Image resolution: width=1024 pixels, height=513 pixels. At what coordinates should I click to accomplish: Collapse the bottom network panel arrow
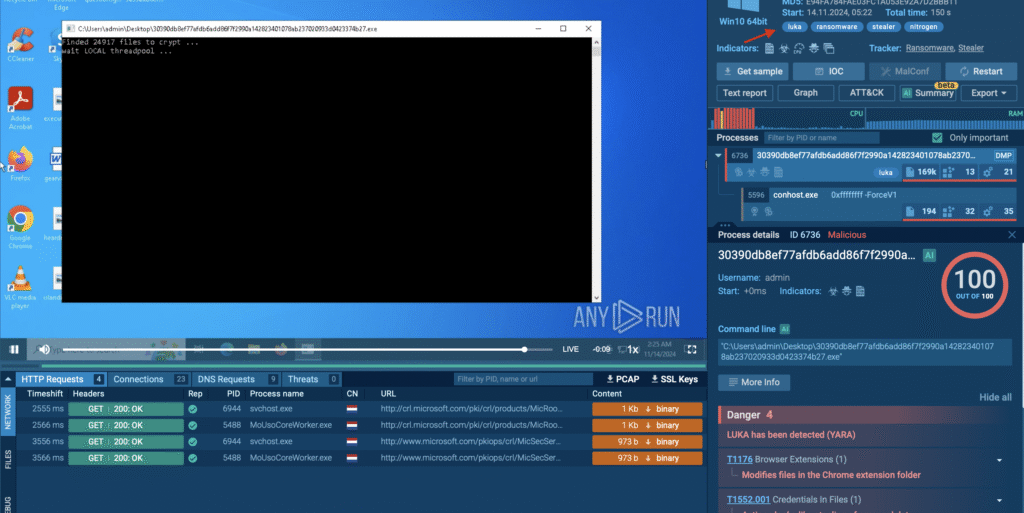coord(8,379)
